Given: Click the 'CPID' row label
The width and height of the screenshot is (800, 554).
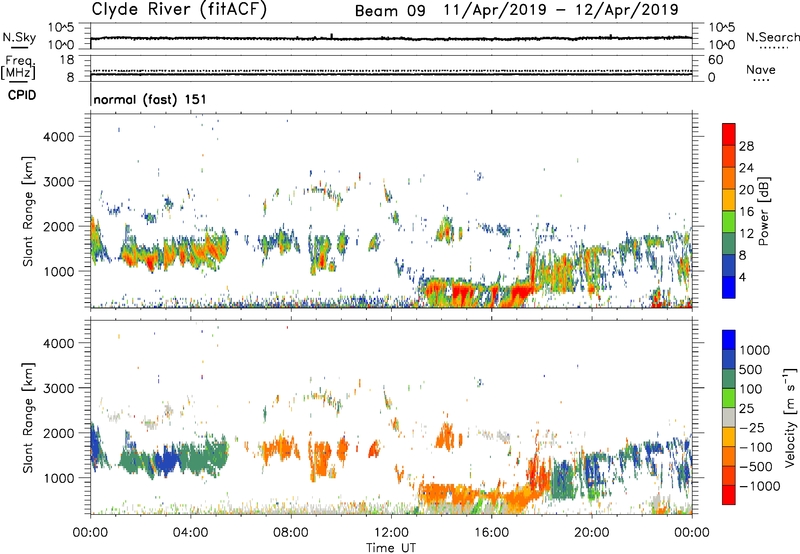Looking at the screenshot, I should click(22, 95).
